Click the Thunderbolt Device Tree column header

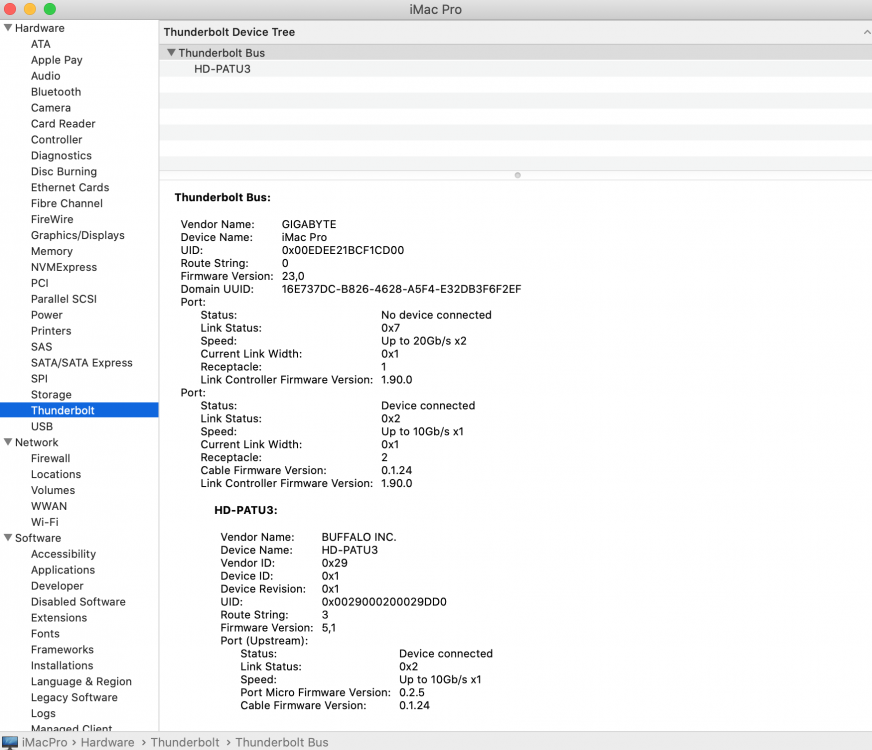pos(515,32)
